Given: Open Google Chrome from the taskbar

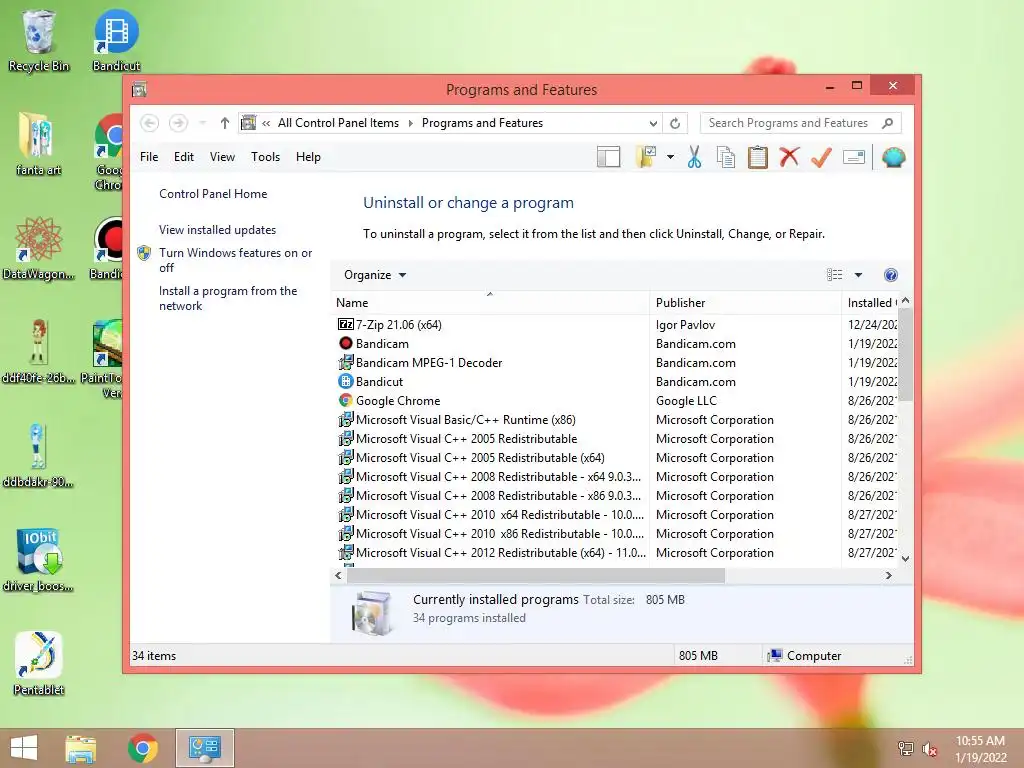Looking at the screenshot, I should [142, 748].
